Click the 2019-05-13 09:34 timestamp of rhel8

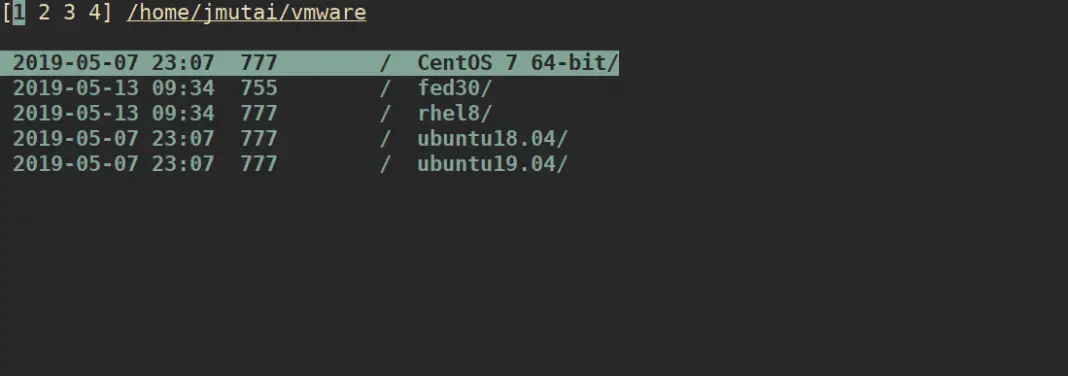[x=114, y=113]
